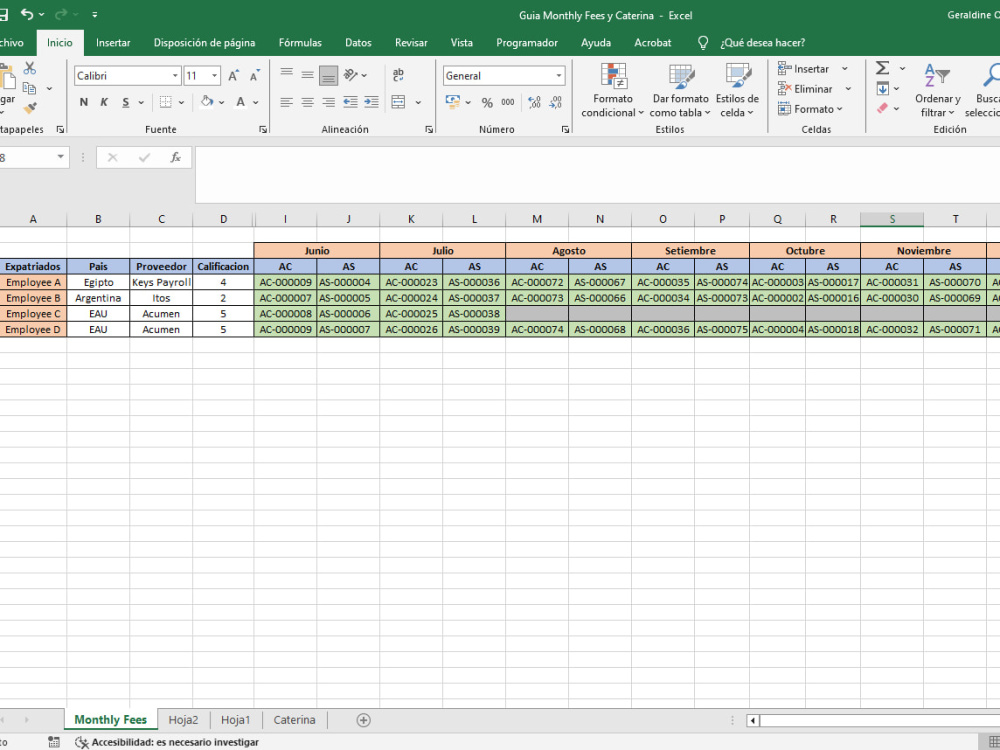Screen dimensions: 1000x750
Task: Decrease decimal places
Action: click(x=555, y=102)
